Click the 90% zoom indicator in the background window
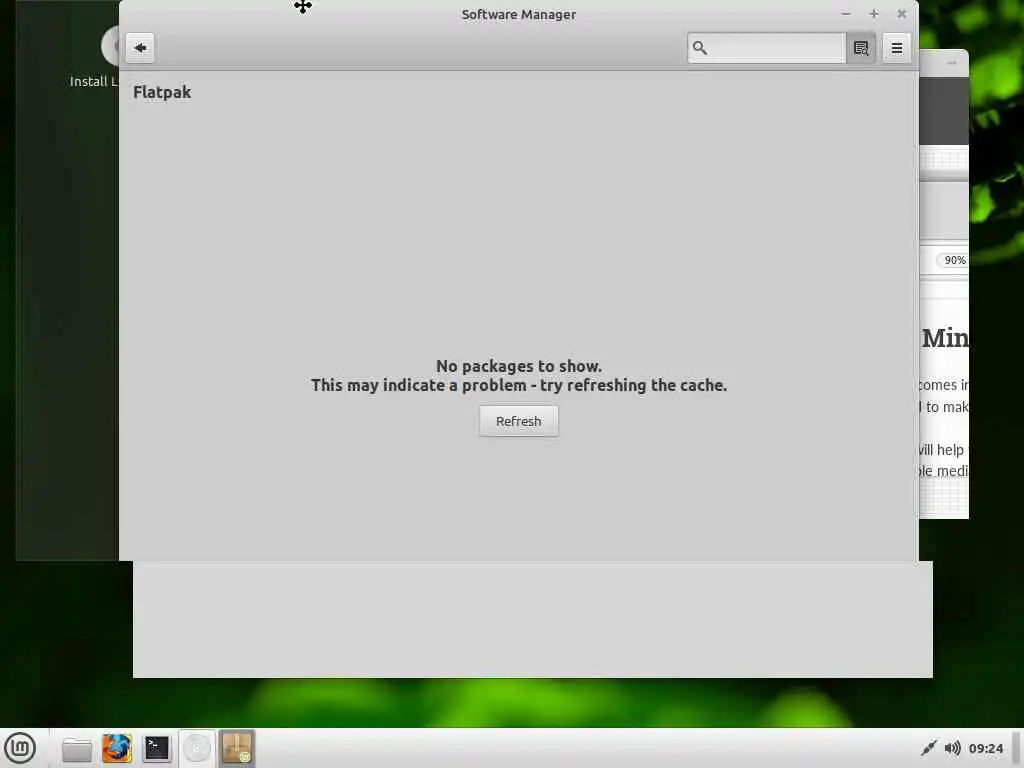This screenshot has height=768, width=1024. (953, 260)
